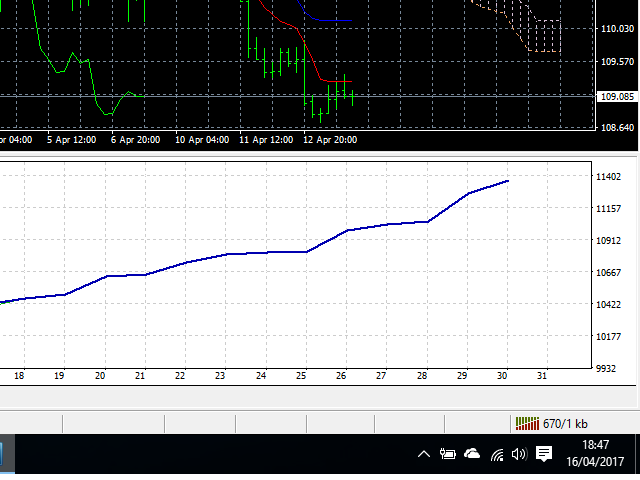This screenshot has height=480, width=640.
Task: Click the volume speaker icon
Action: click(x=518, y=454)
